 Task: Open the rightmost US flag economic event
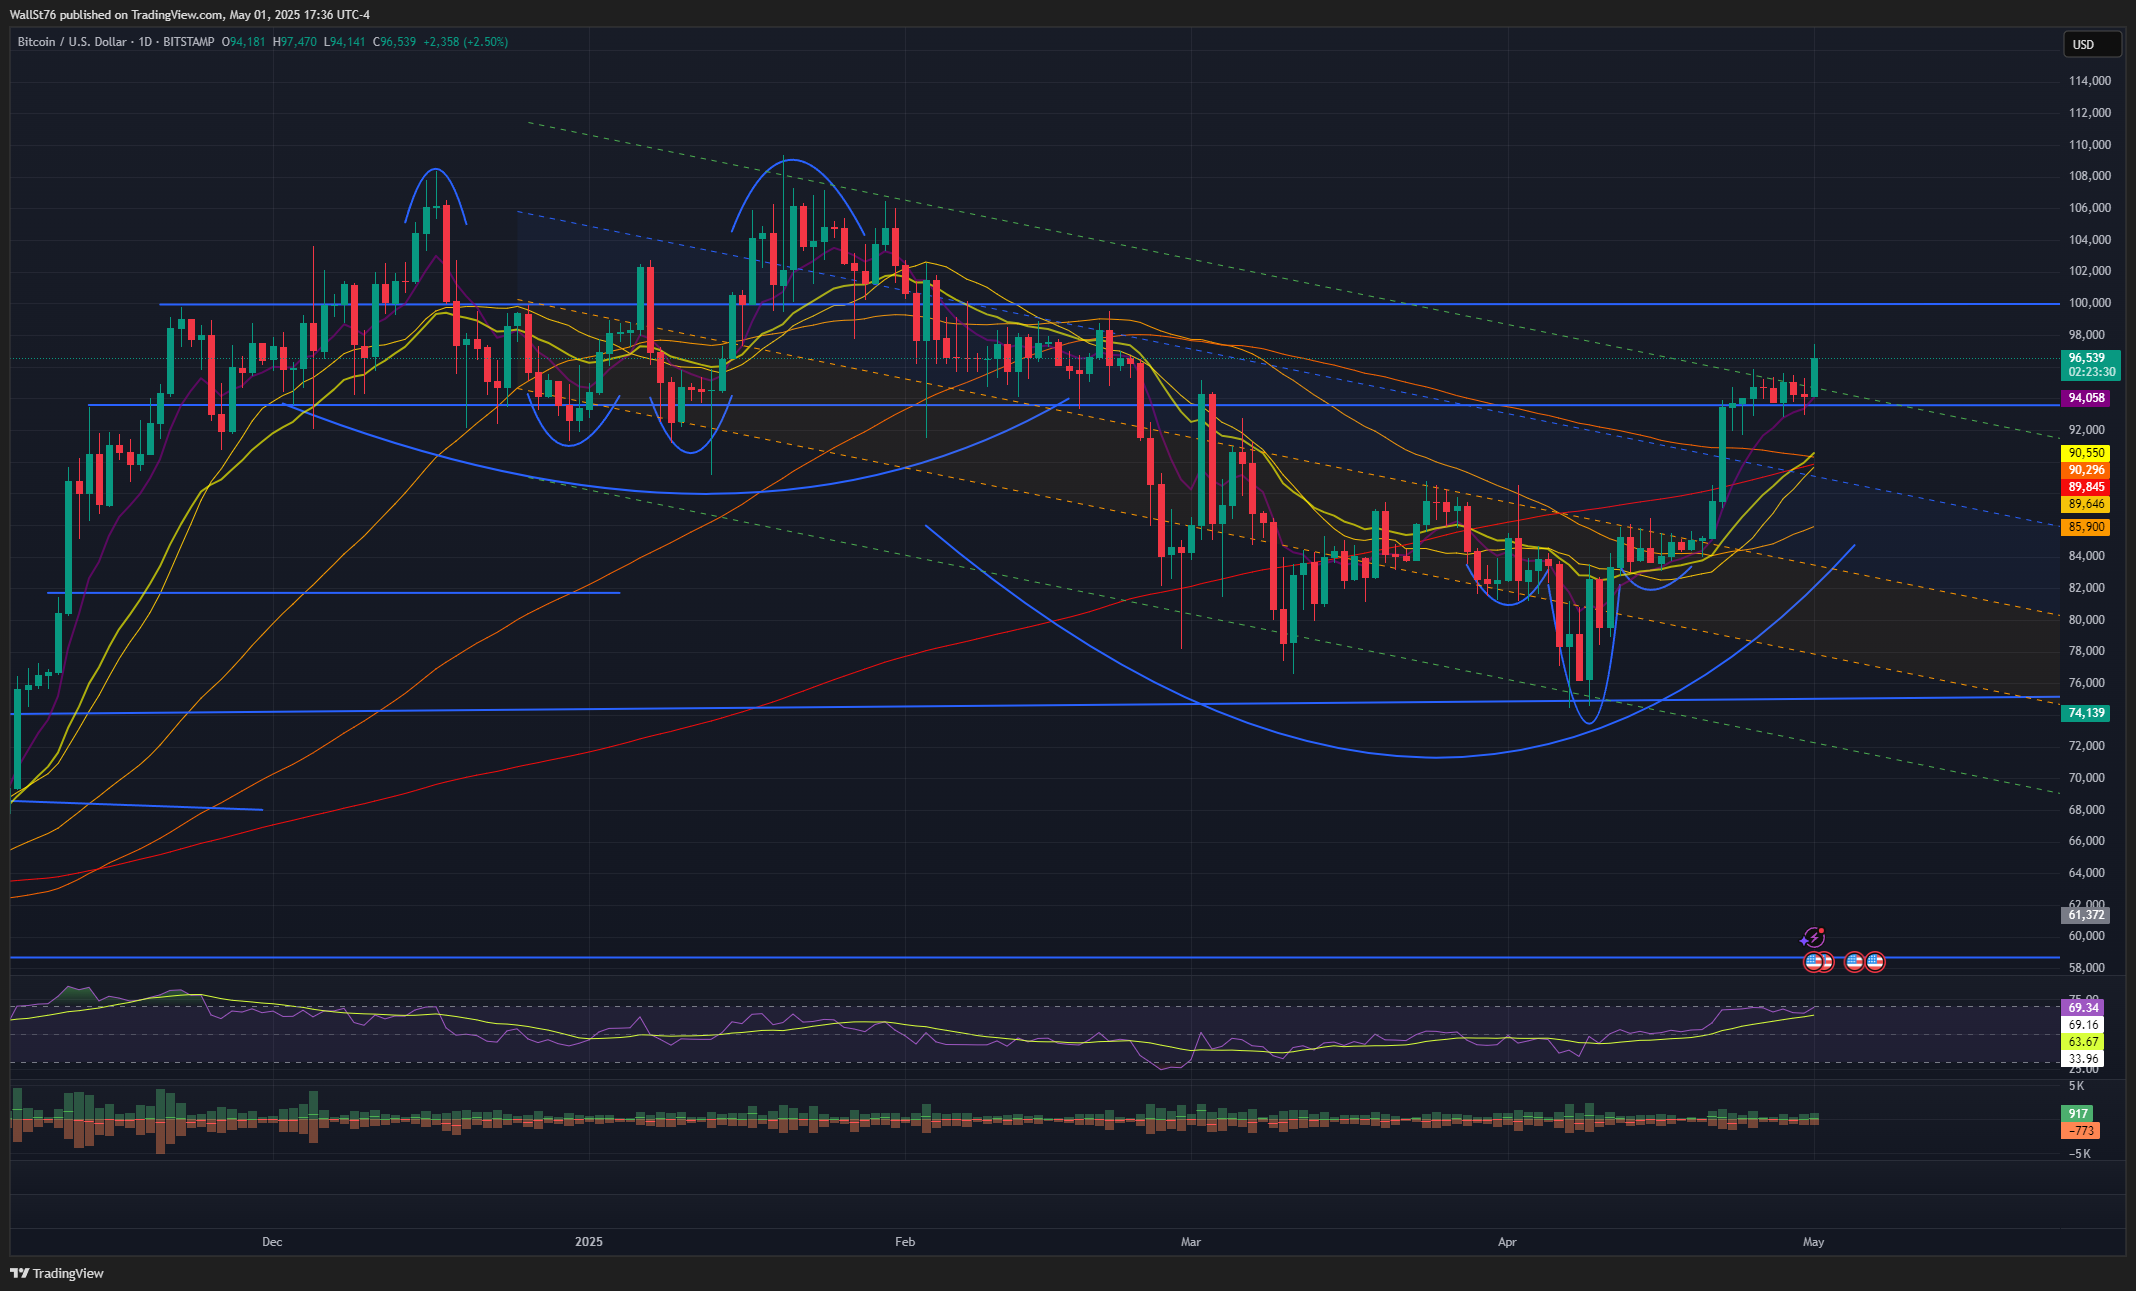(x=1875, y=962)
